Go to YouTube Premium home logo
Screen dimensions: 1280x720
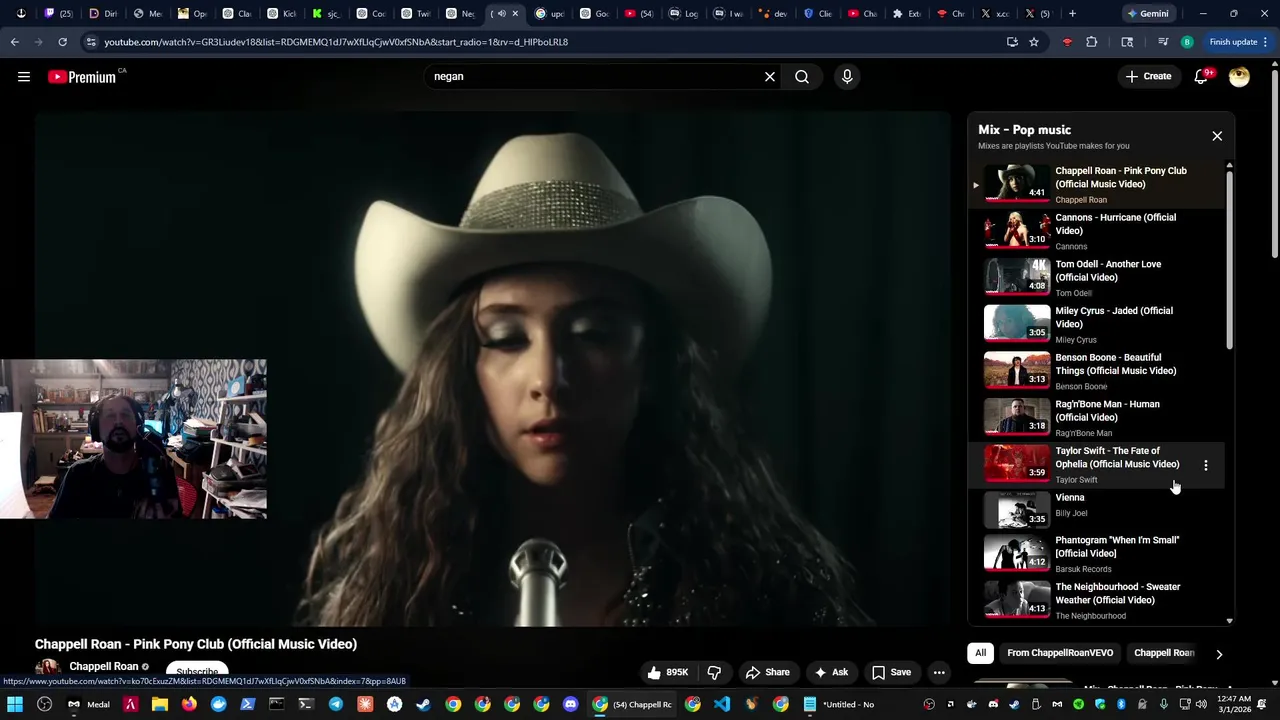pos(82,77)
